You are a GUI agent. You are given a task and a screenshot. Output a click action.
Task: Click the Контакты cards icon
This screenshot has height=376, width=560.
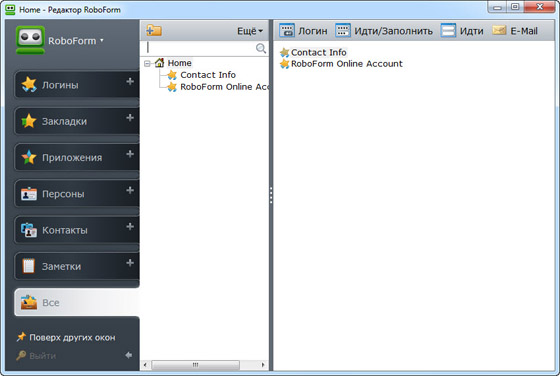(29, 230)
